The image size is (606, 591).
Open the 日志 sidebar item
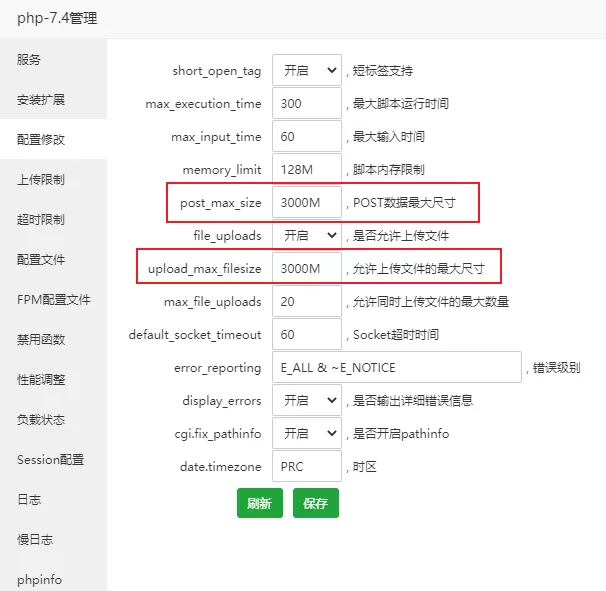pos(53,499)
